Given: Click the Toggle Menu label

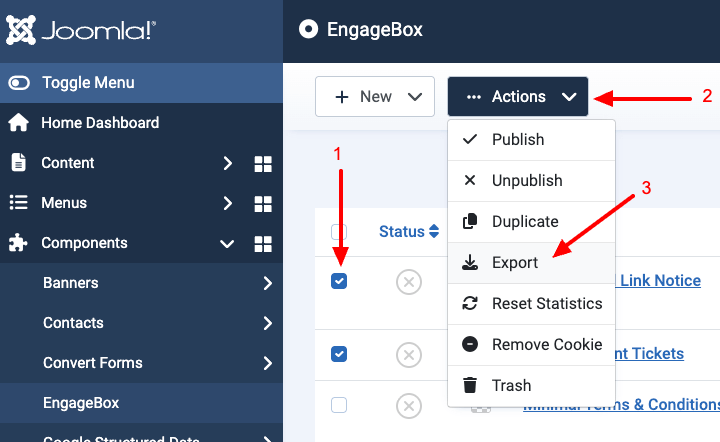Looking at the screenshot, I should (88, 83).
